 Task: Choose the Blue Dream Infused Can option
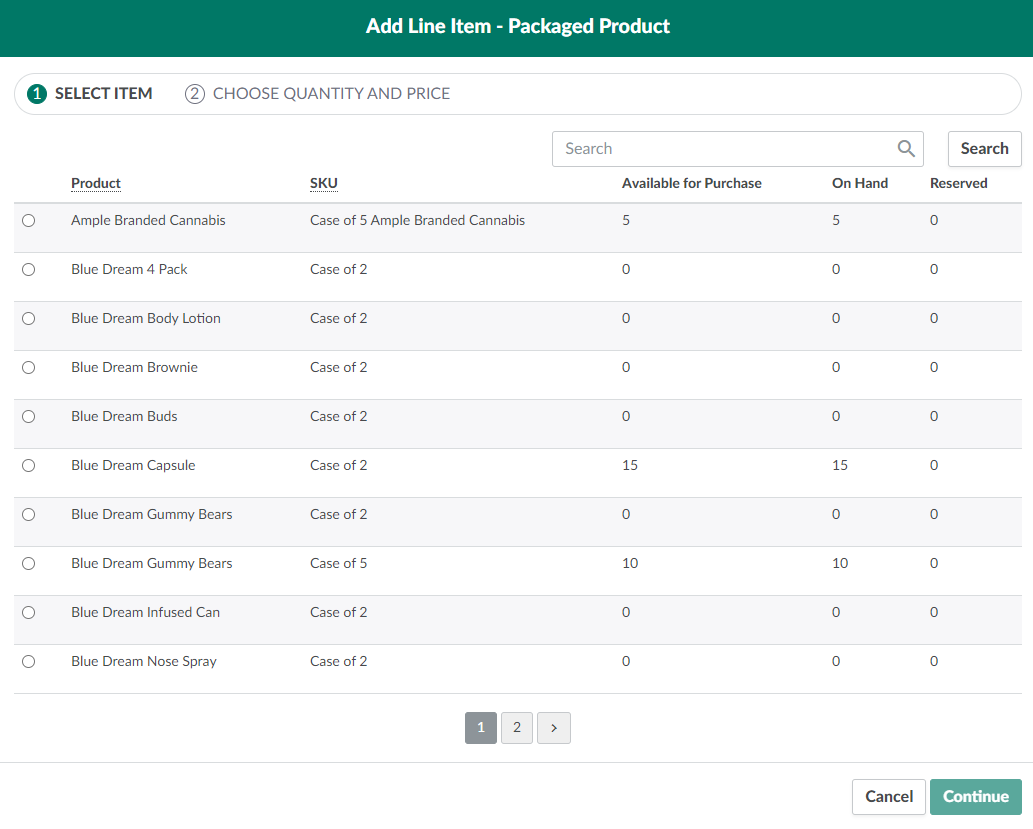tap(28, 613)
